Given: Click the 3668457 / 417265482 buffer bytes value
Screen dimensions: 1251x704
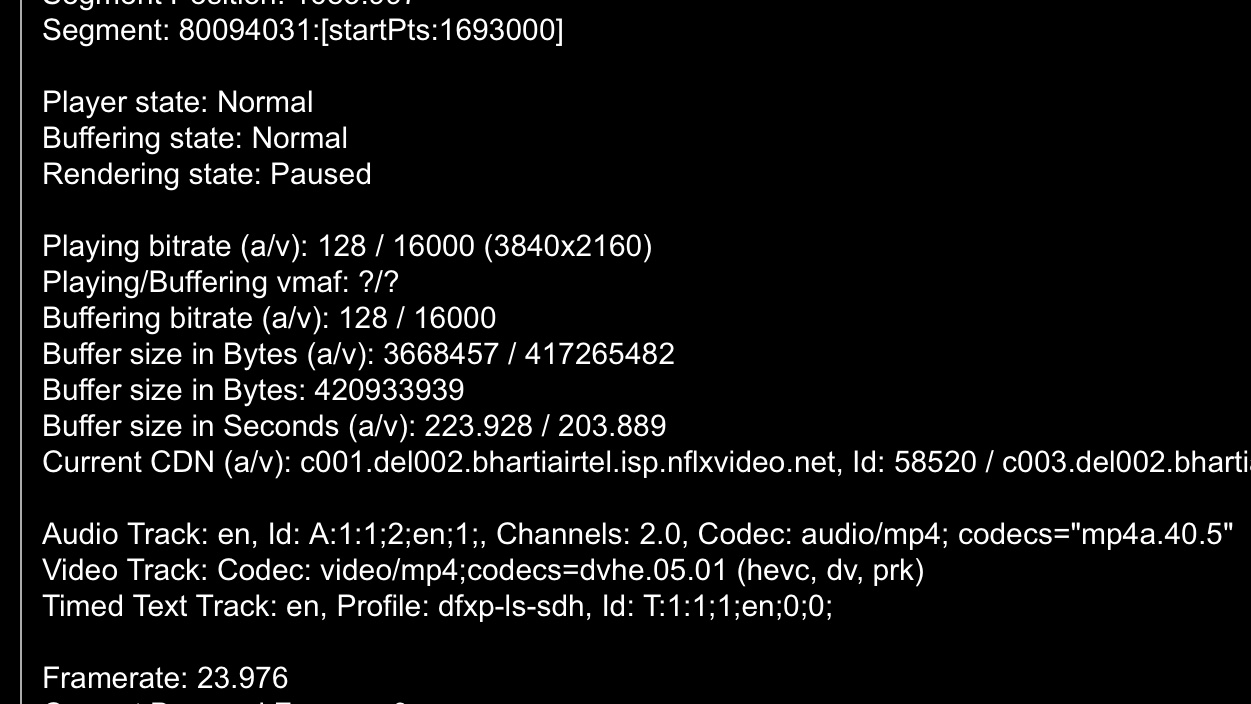Looking at the screenshot, I should click(x=528, y=354).
